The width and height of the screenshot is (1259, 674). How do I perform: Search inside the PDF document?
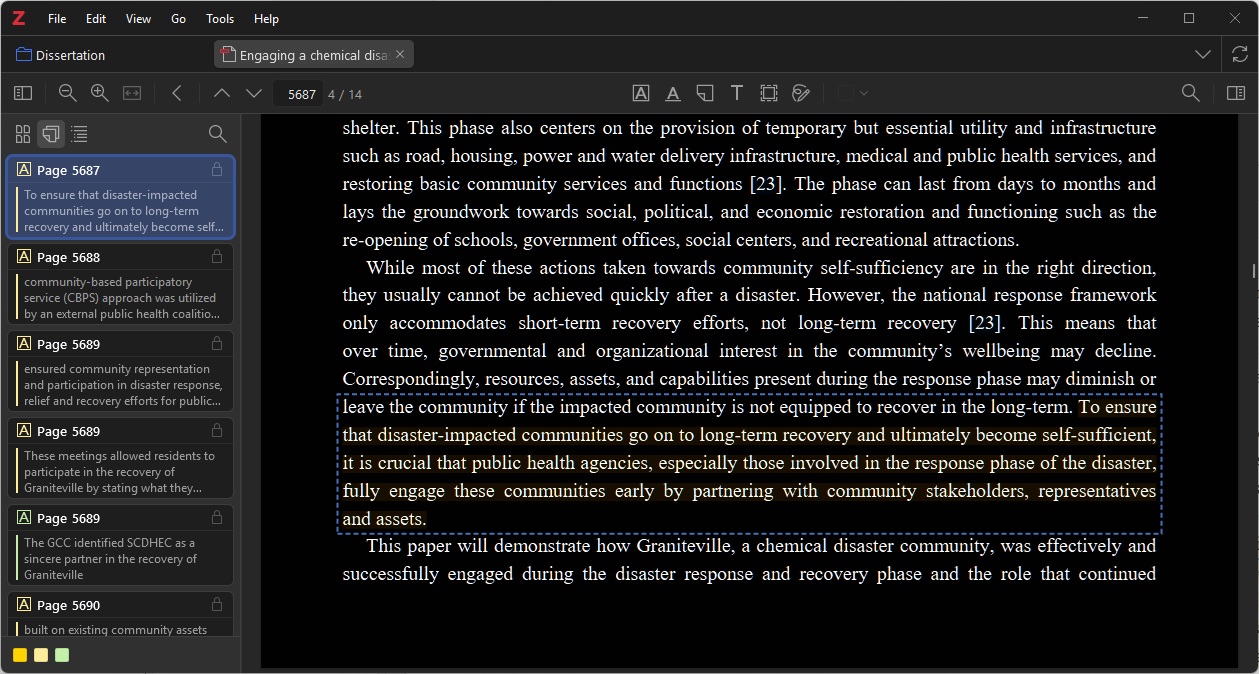[1191, 93]
